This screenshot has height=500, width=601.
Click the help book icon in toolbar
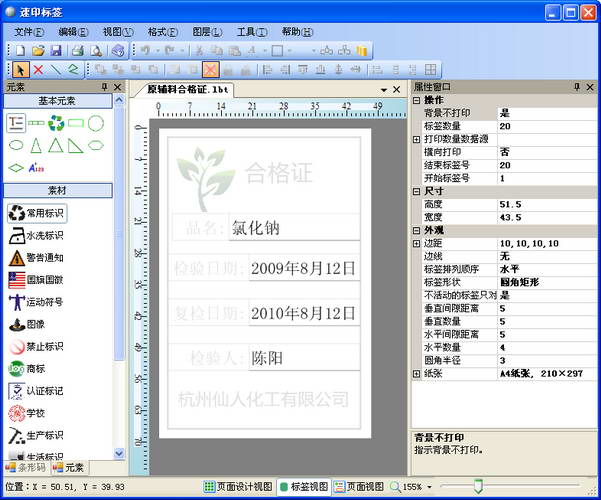[x=118, y=50]
